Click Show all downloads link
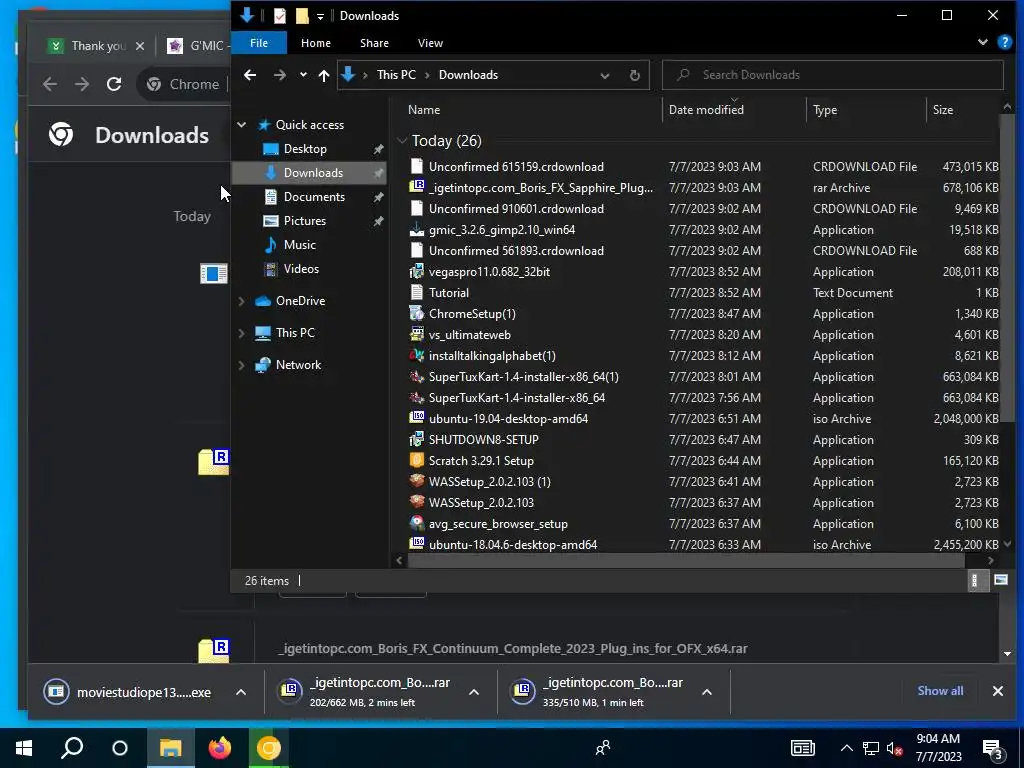The image size is (1024, 768). [x=940, y=691]
